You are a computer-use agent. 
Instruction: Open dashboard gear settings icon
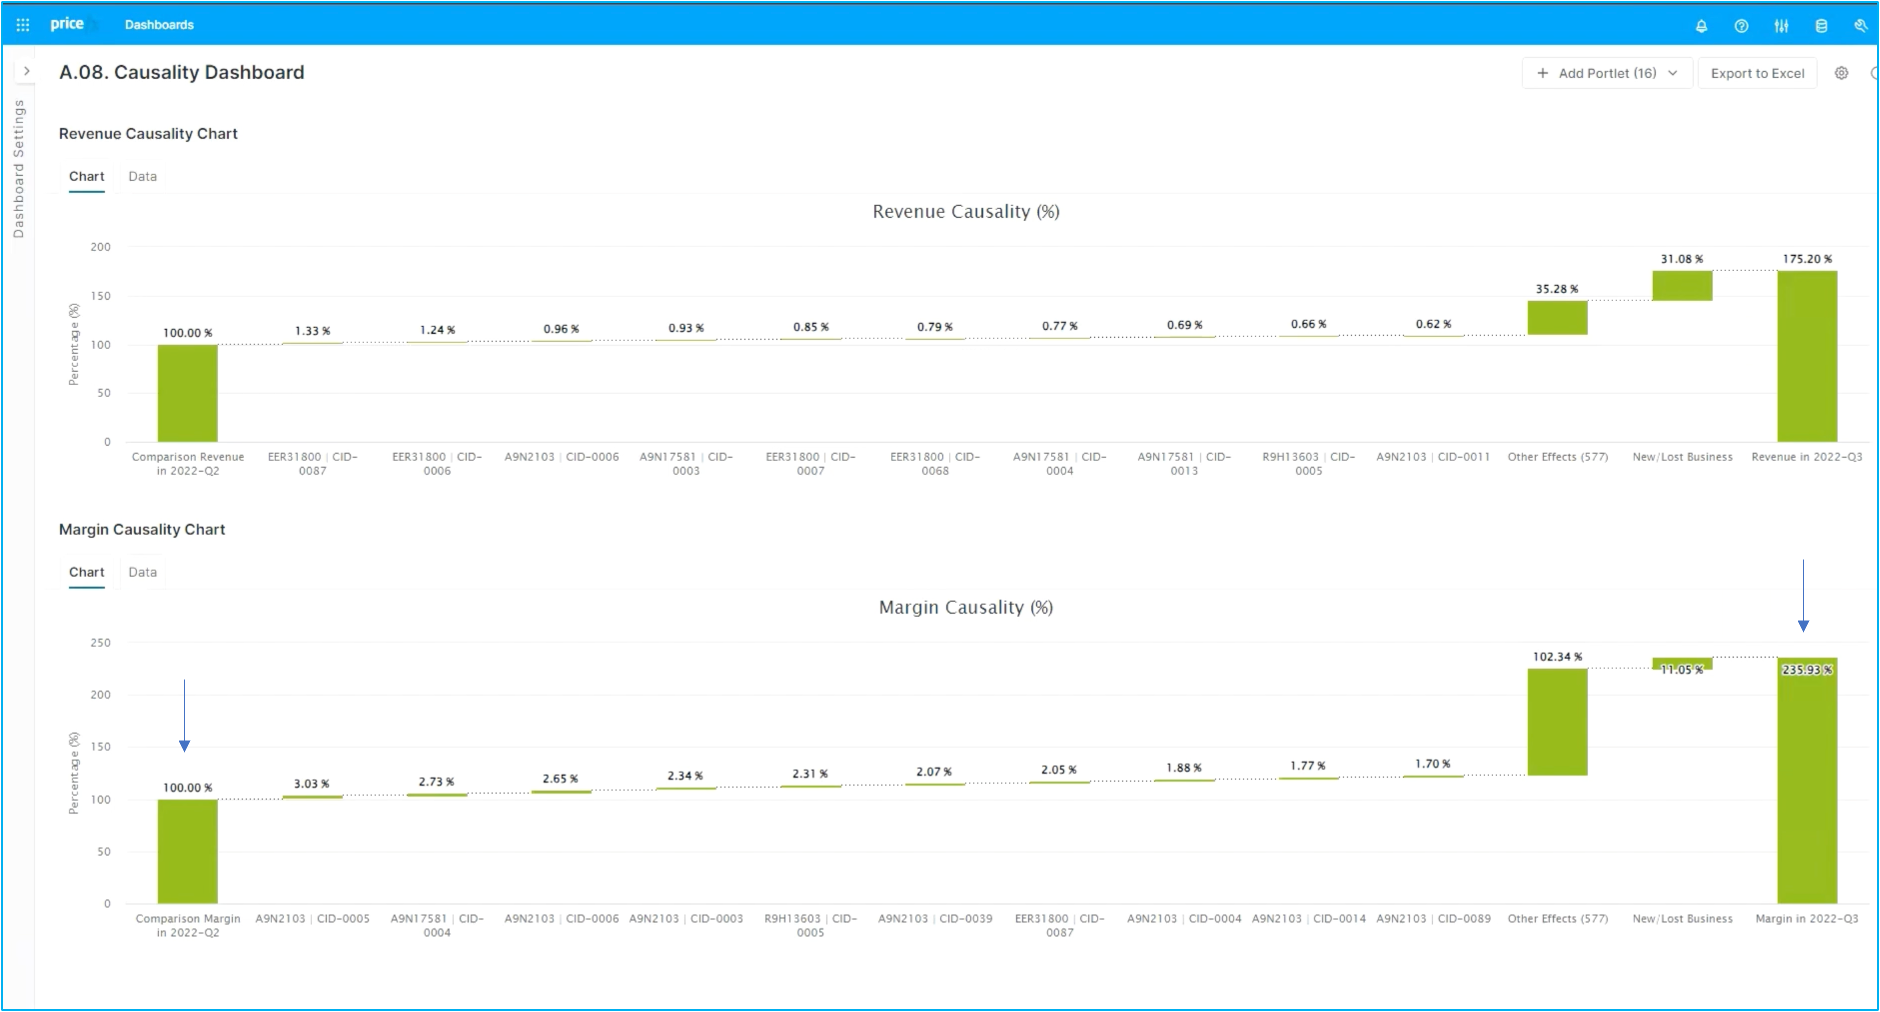point(1841,73)
